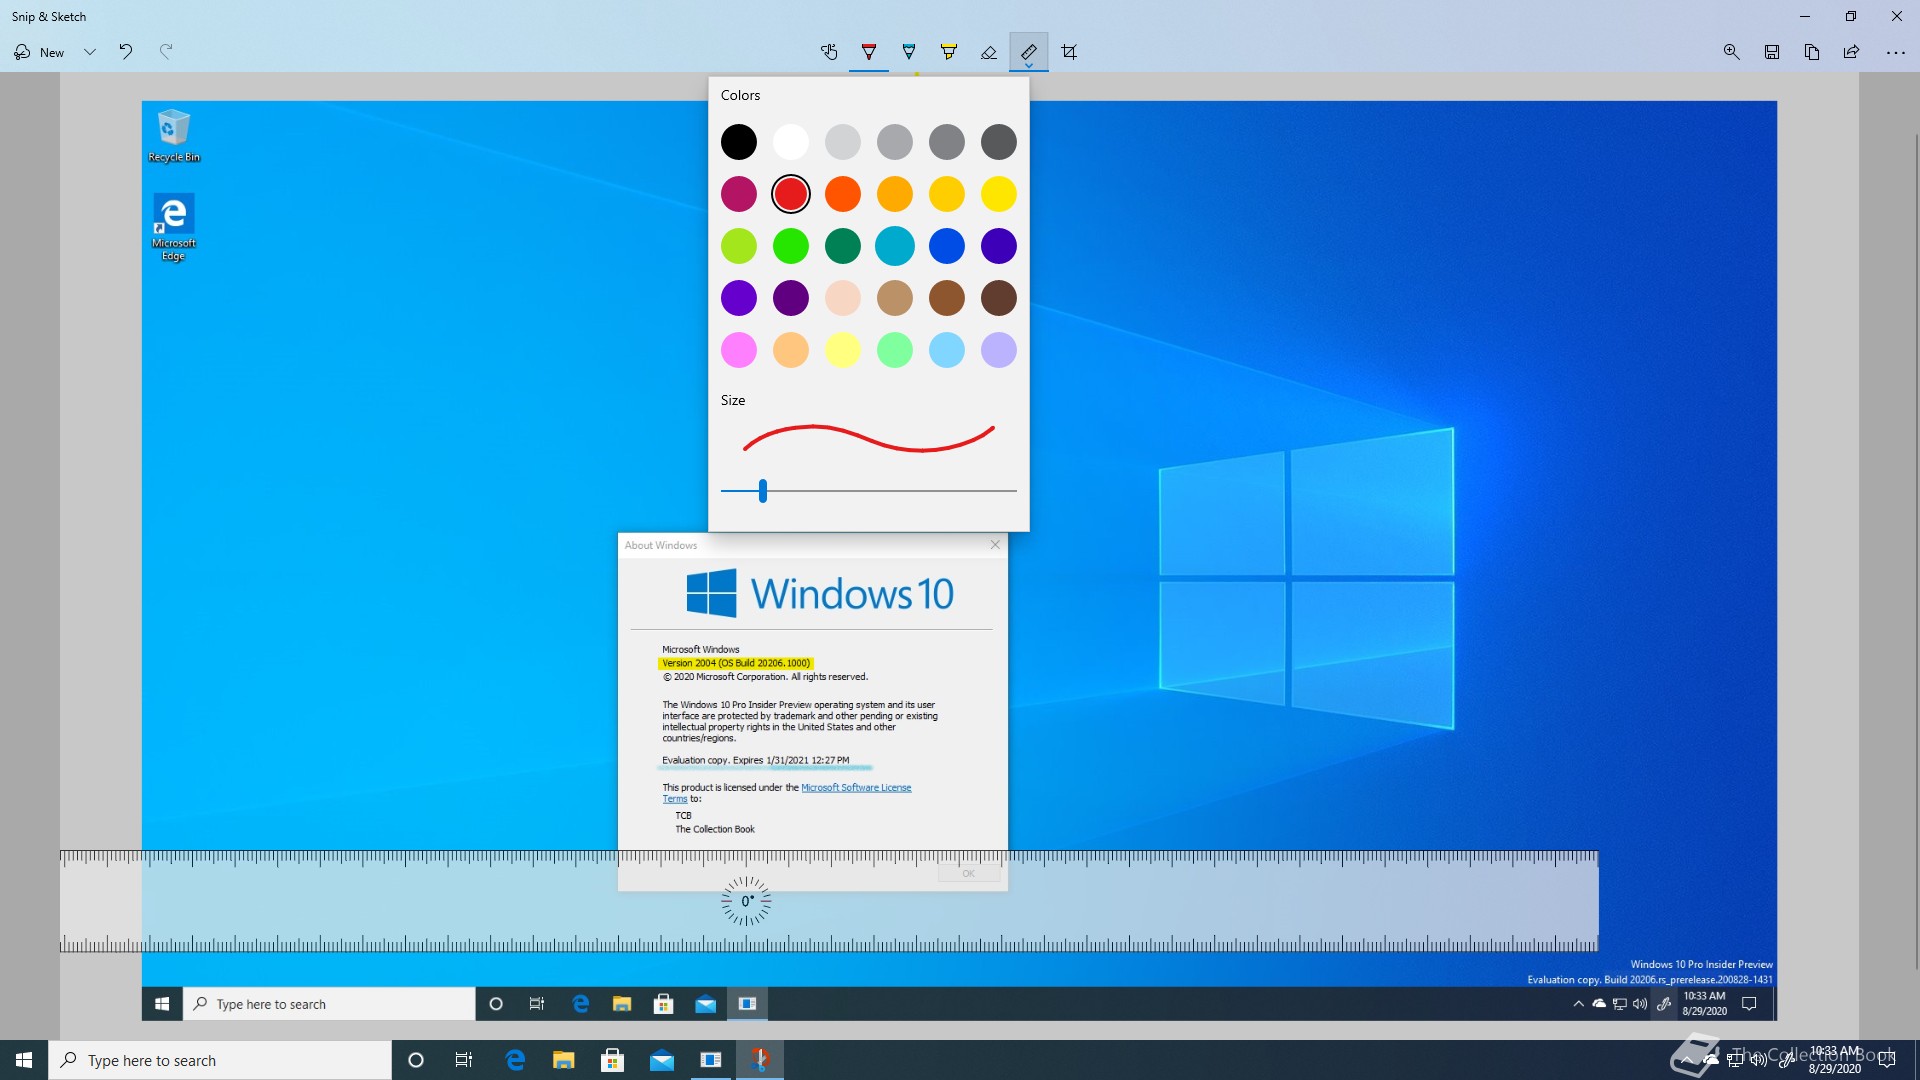
Task: Open File Explorer from the taskbar
Action: pyautogui.click(x=564, y=1060)
